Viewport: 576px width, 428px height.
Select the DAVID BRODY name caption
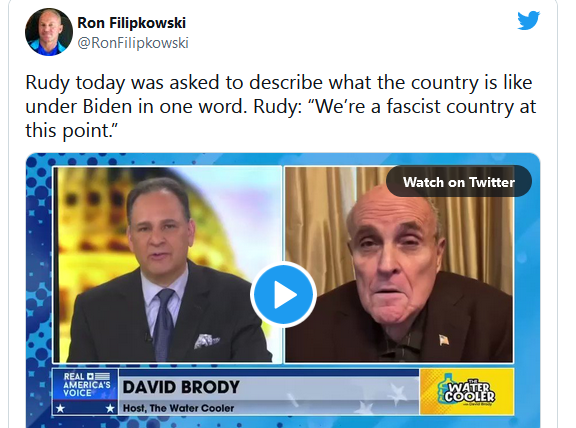pyautogui.click(x=181, y=387)
